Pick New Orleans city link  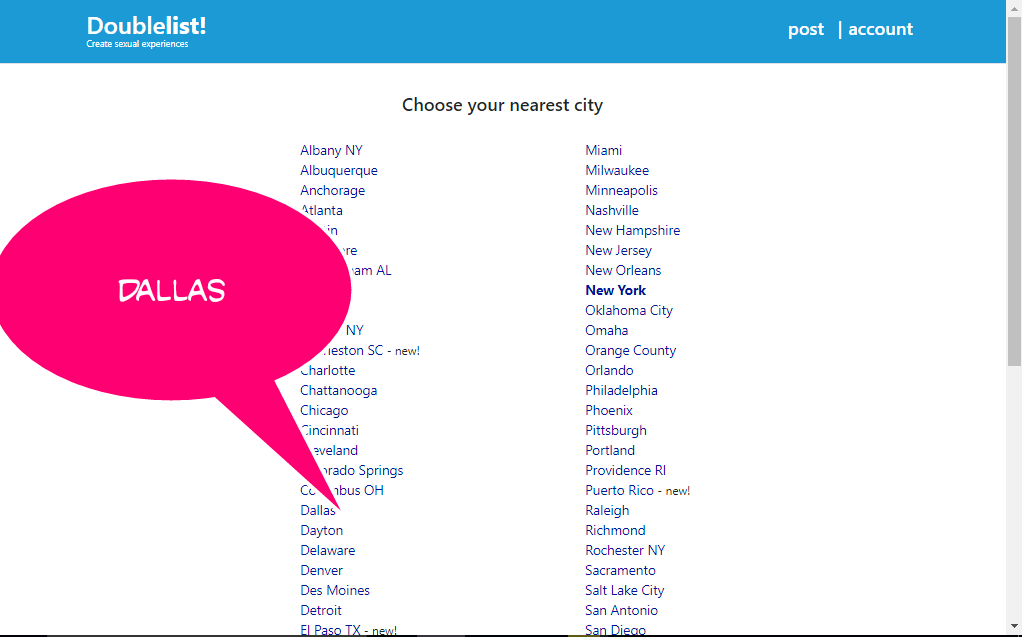click(x=623, y=271)
